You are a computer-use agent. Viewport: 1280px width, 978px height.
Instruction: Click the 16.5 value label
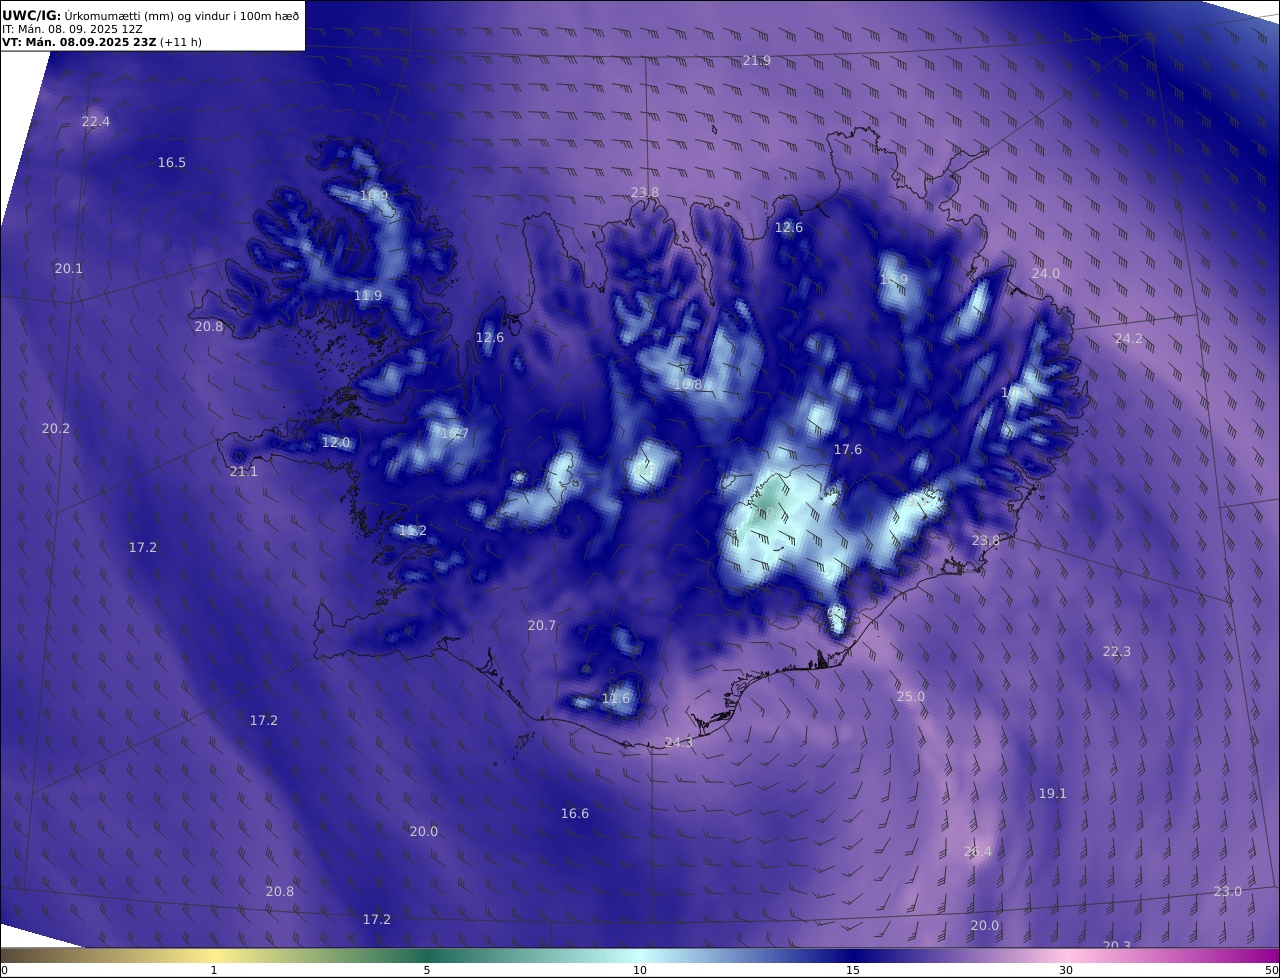click(172, 163)
